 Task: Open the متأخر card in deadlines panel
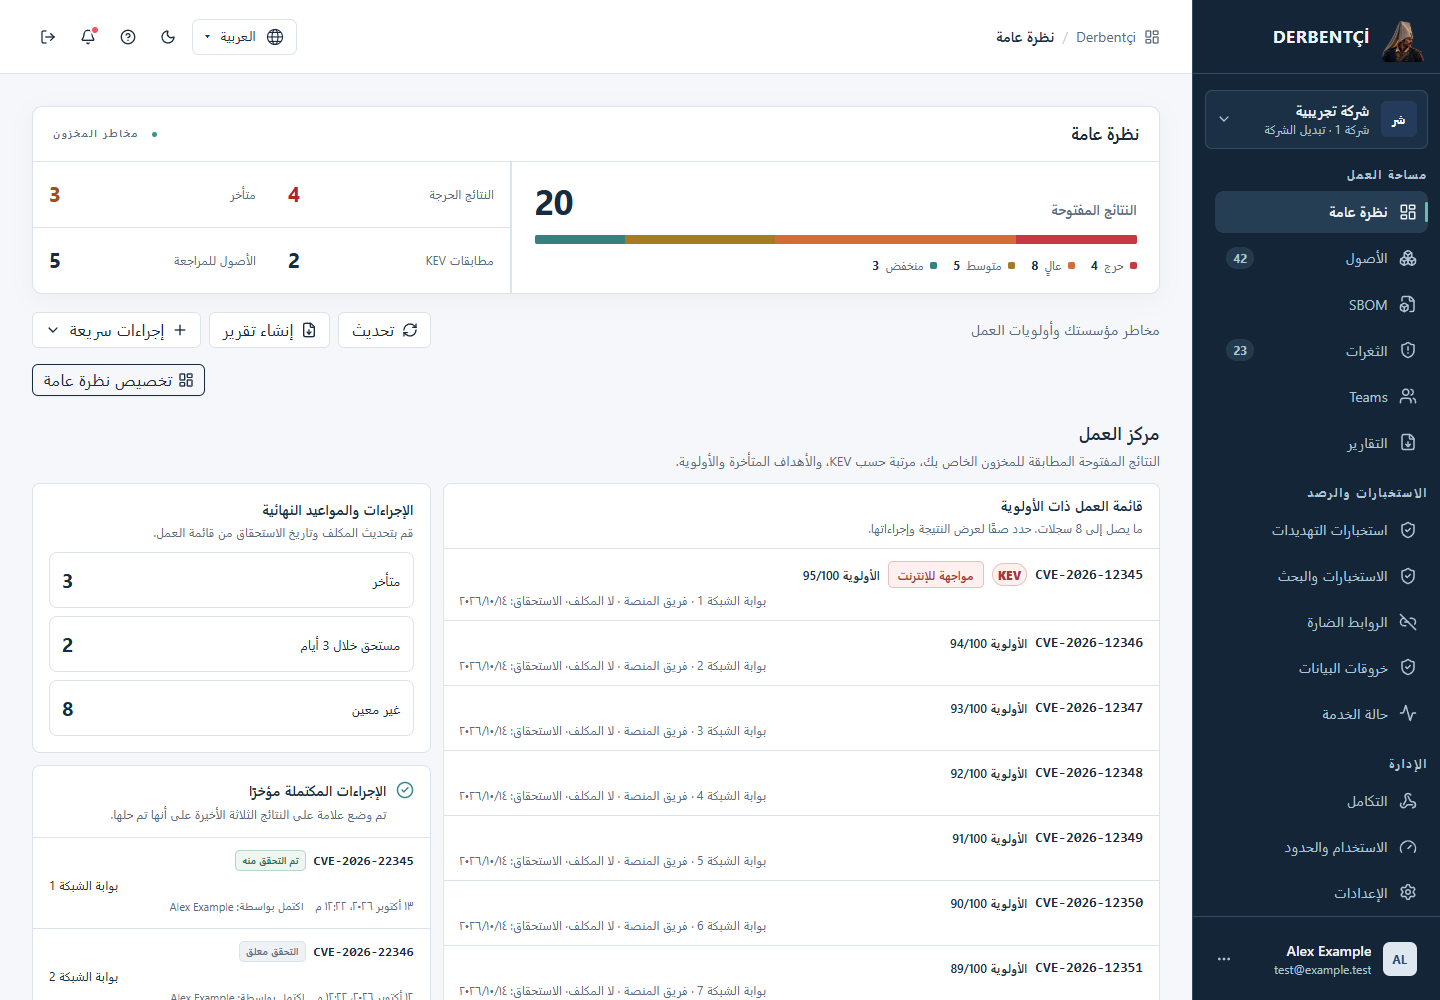coord(231,580)
